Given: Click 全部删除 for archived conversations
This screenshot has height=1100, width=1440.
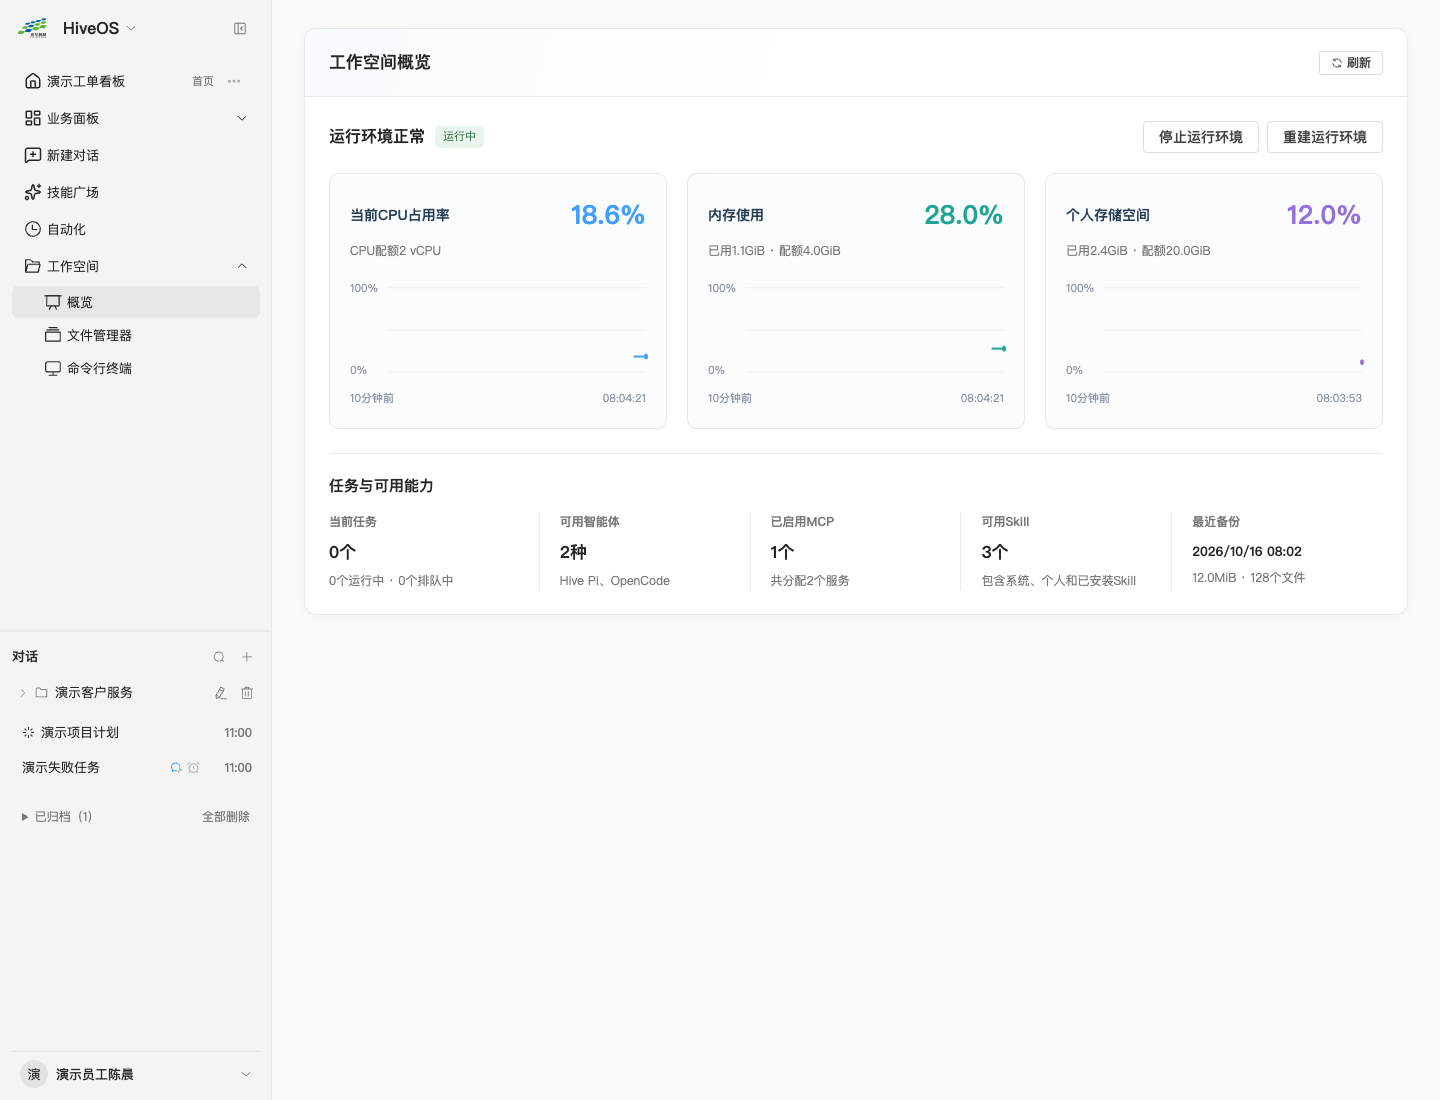Looking at the screenshot, I should click(226, 817).
